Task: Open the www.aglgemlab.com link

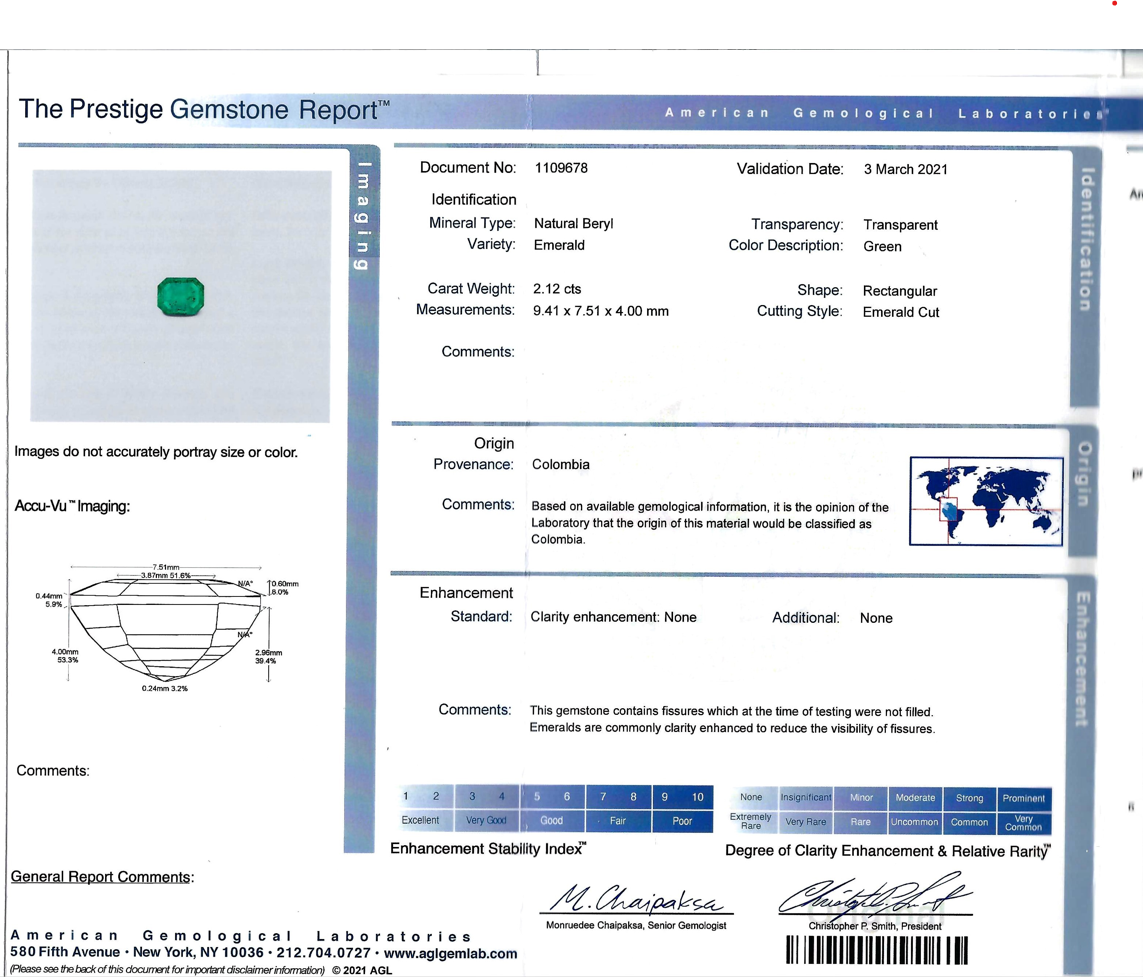Action: (x=450, y=954)
